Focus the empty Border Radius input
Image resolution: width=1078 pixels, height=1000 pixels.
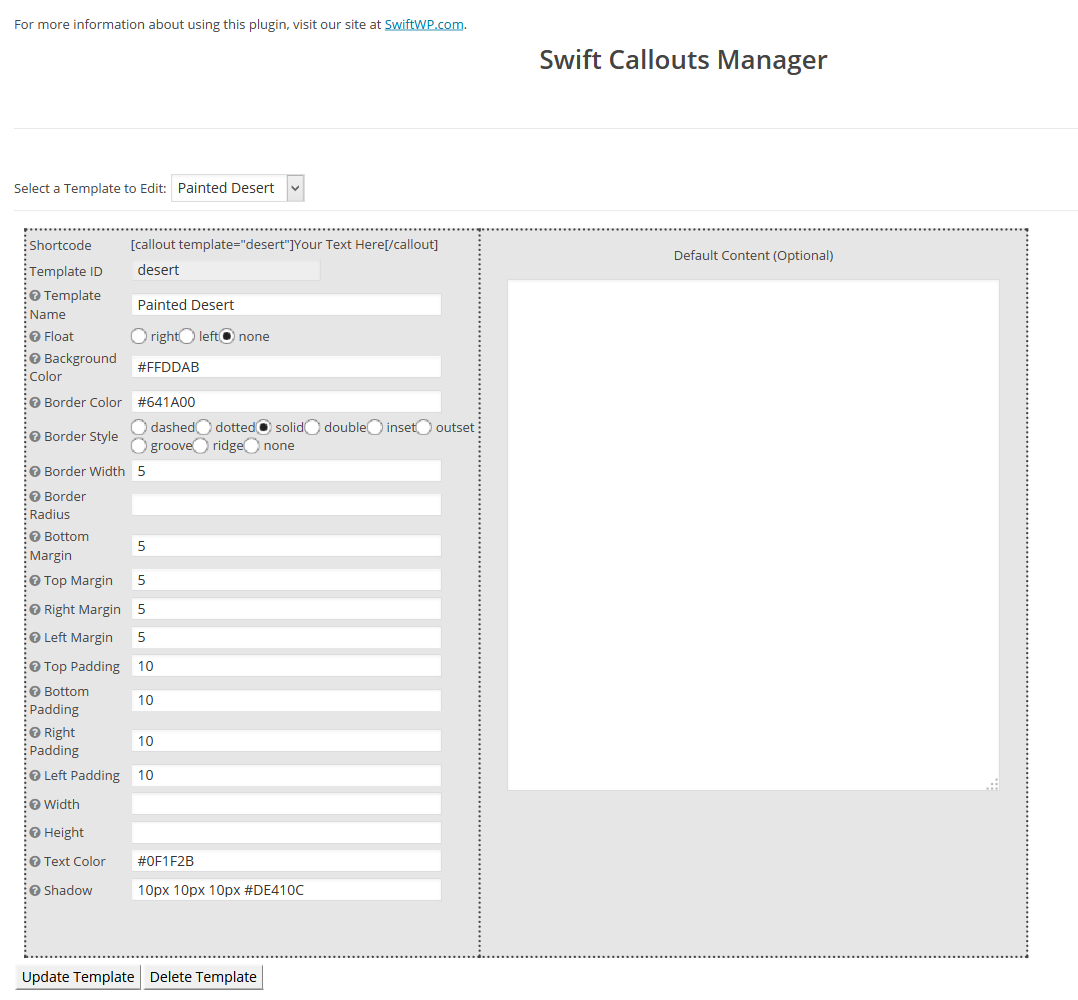tap(286, 504)
